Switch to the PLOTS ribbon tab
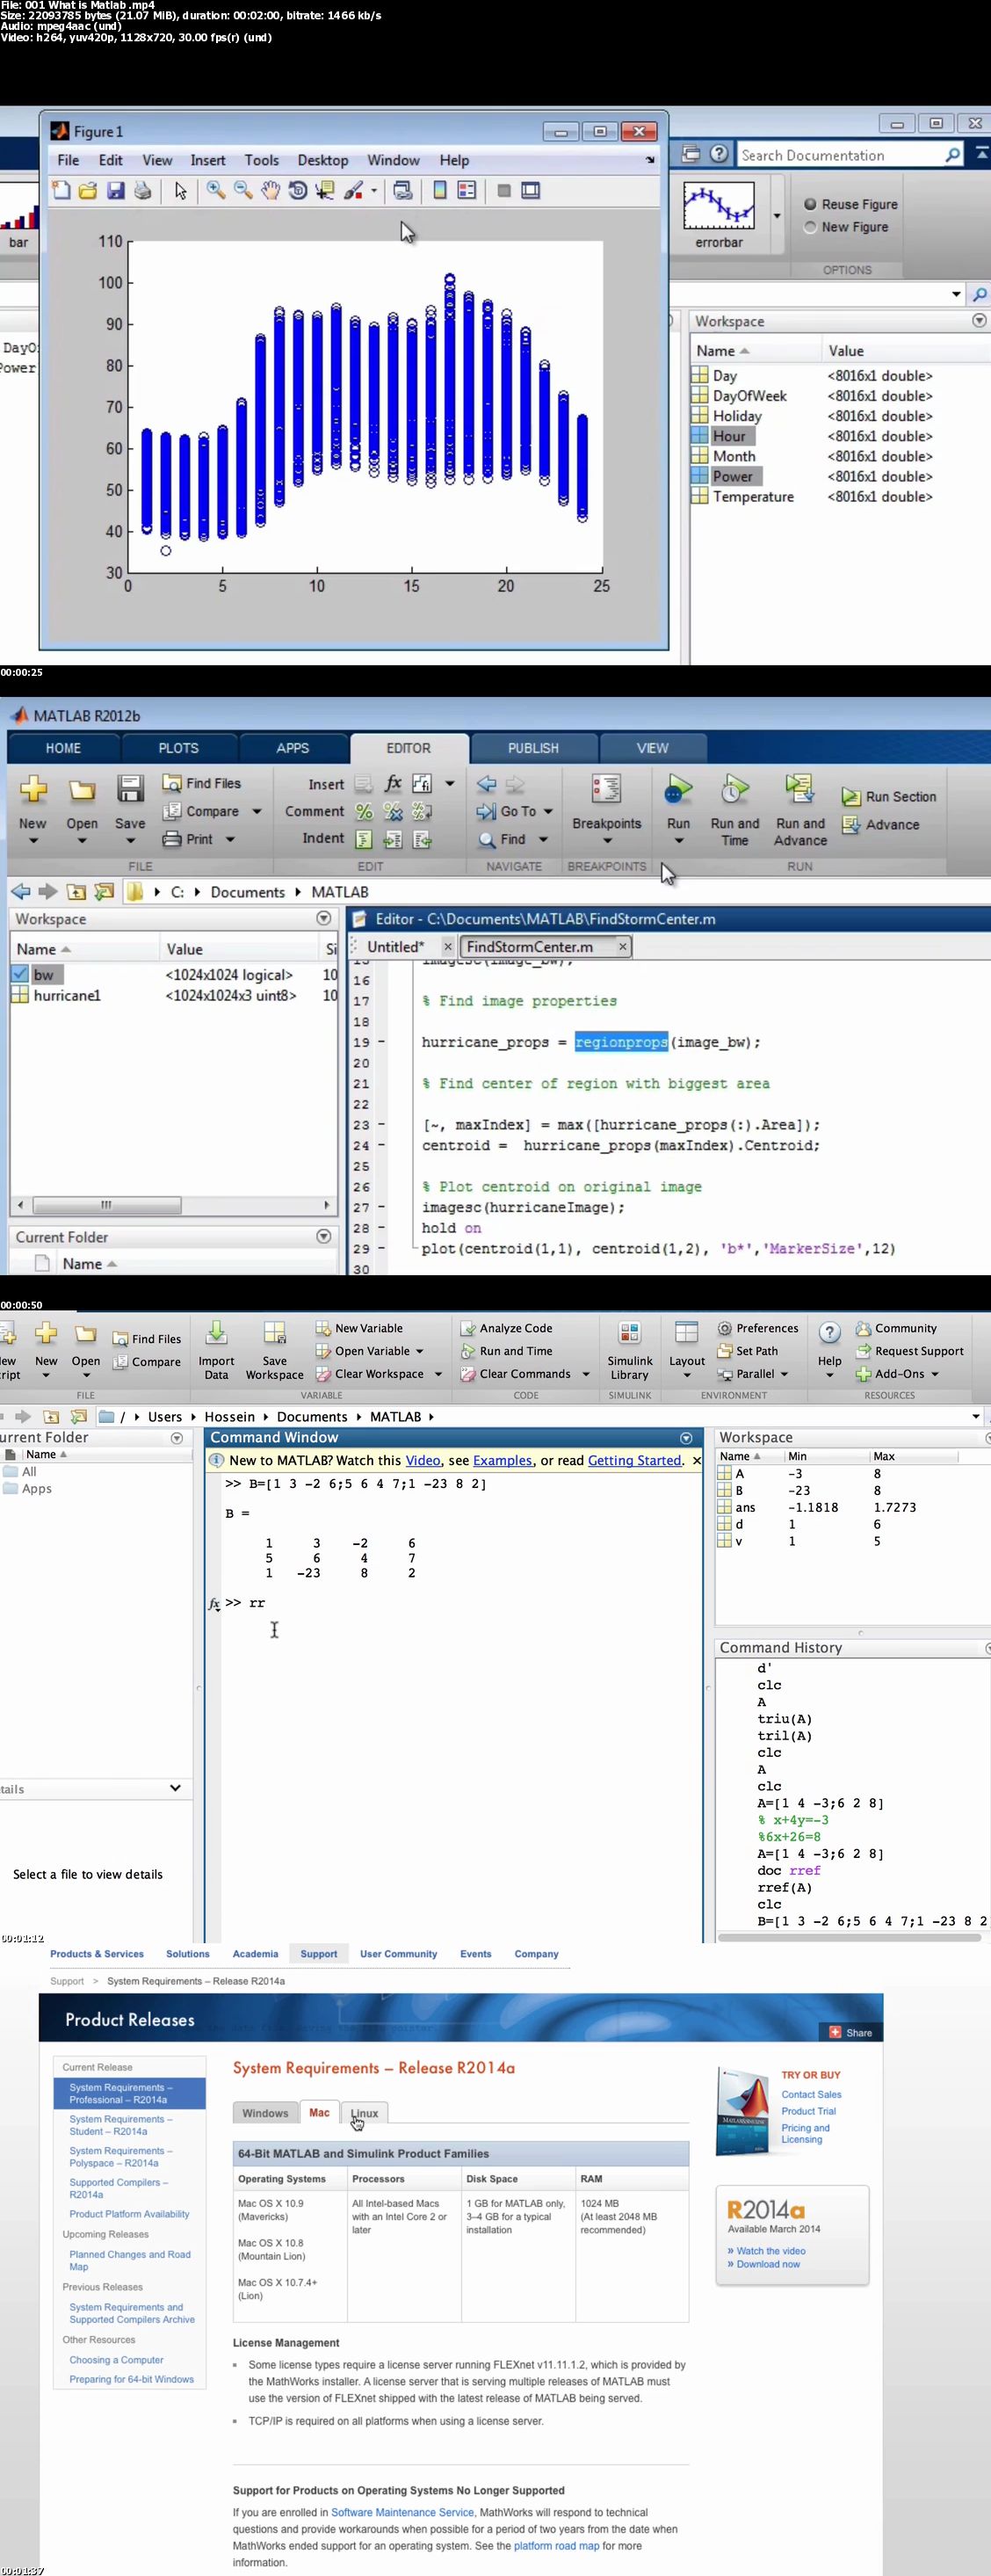991x2576 pixels. [179, 748]
